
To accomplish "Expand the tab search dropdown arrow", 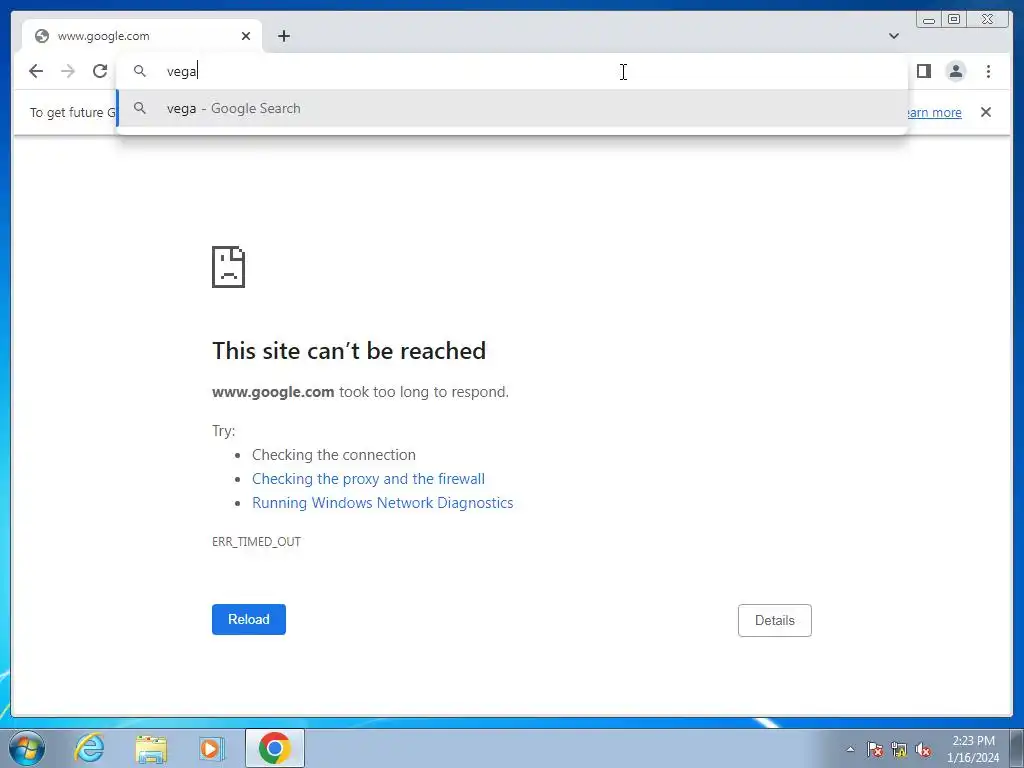I will 893,36.
